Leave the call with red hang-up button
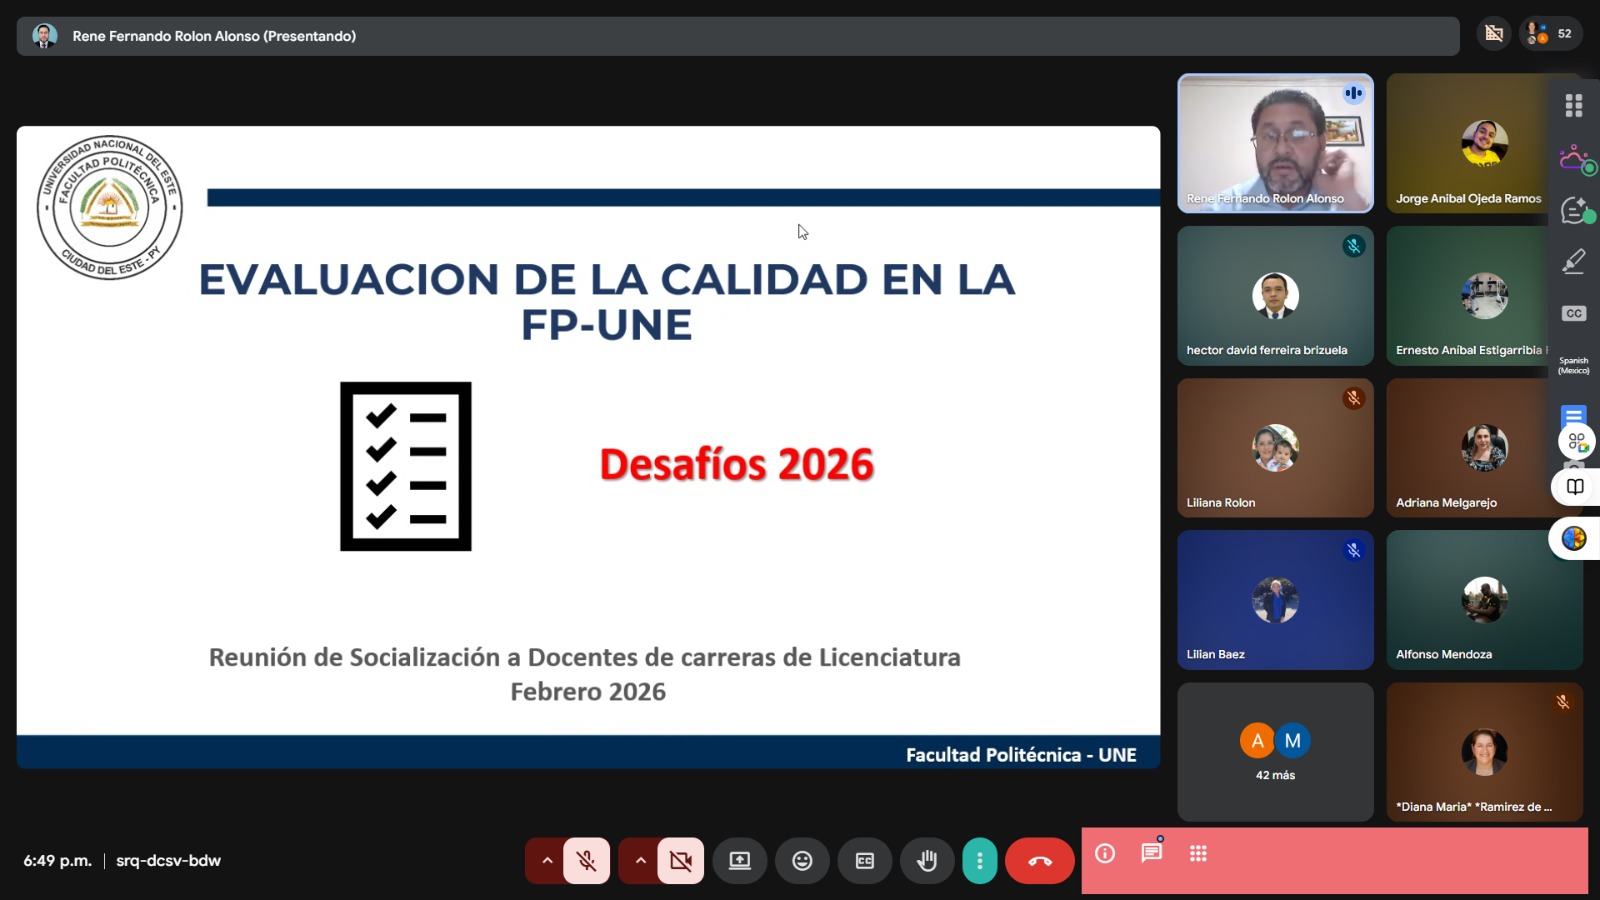 (x=1040, y=861)
